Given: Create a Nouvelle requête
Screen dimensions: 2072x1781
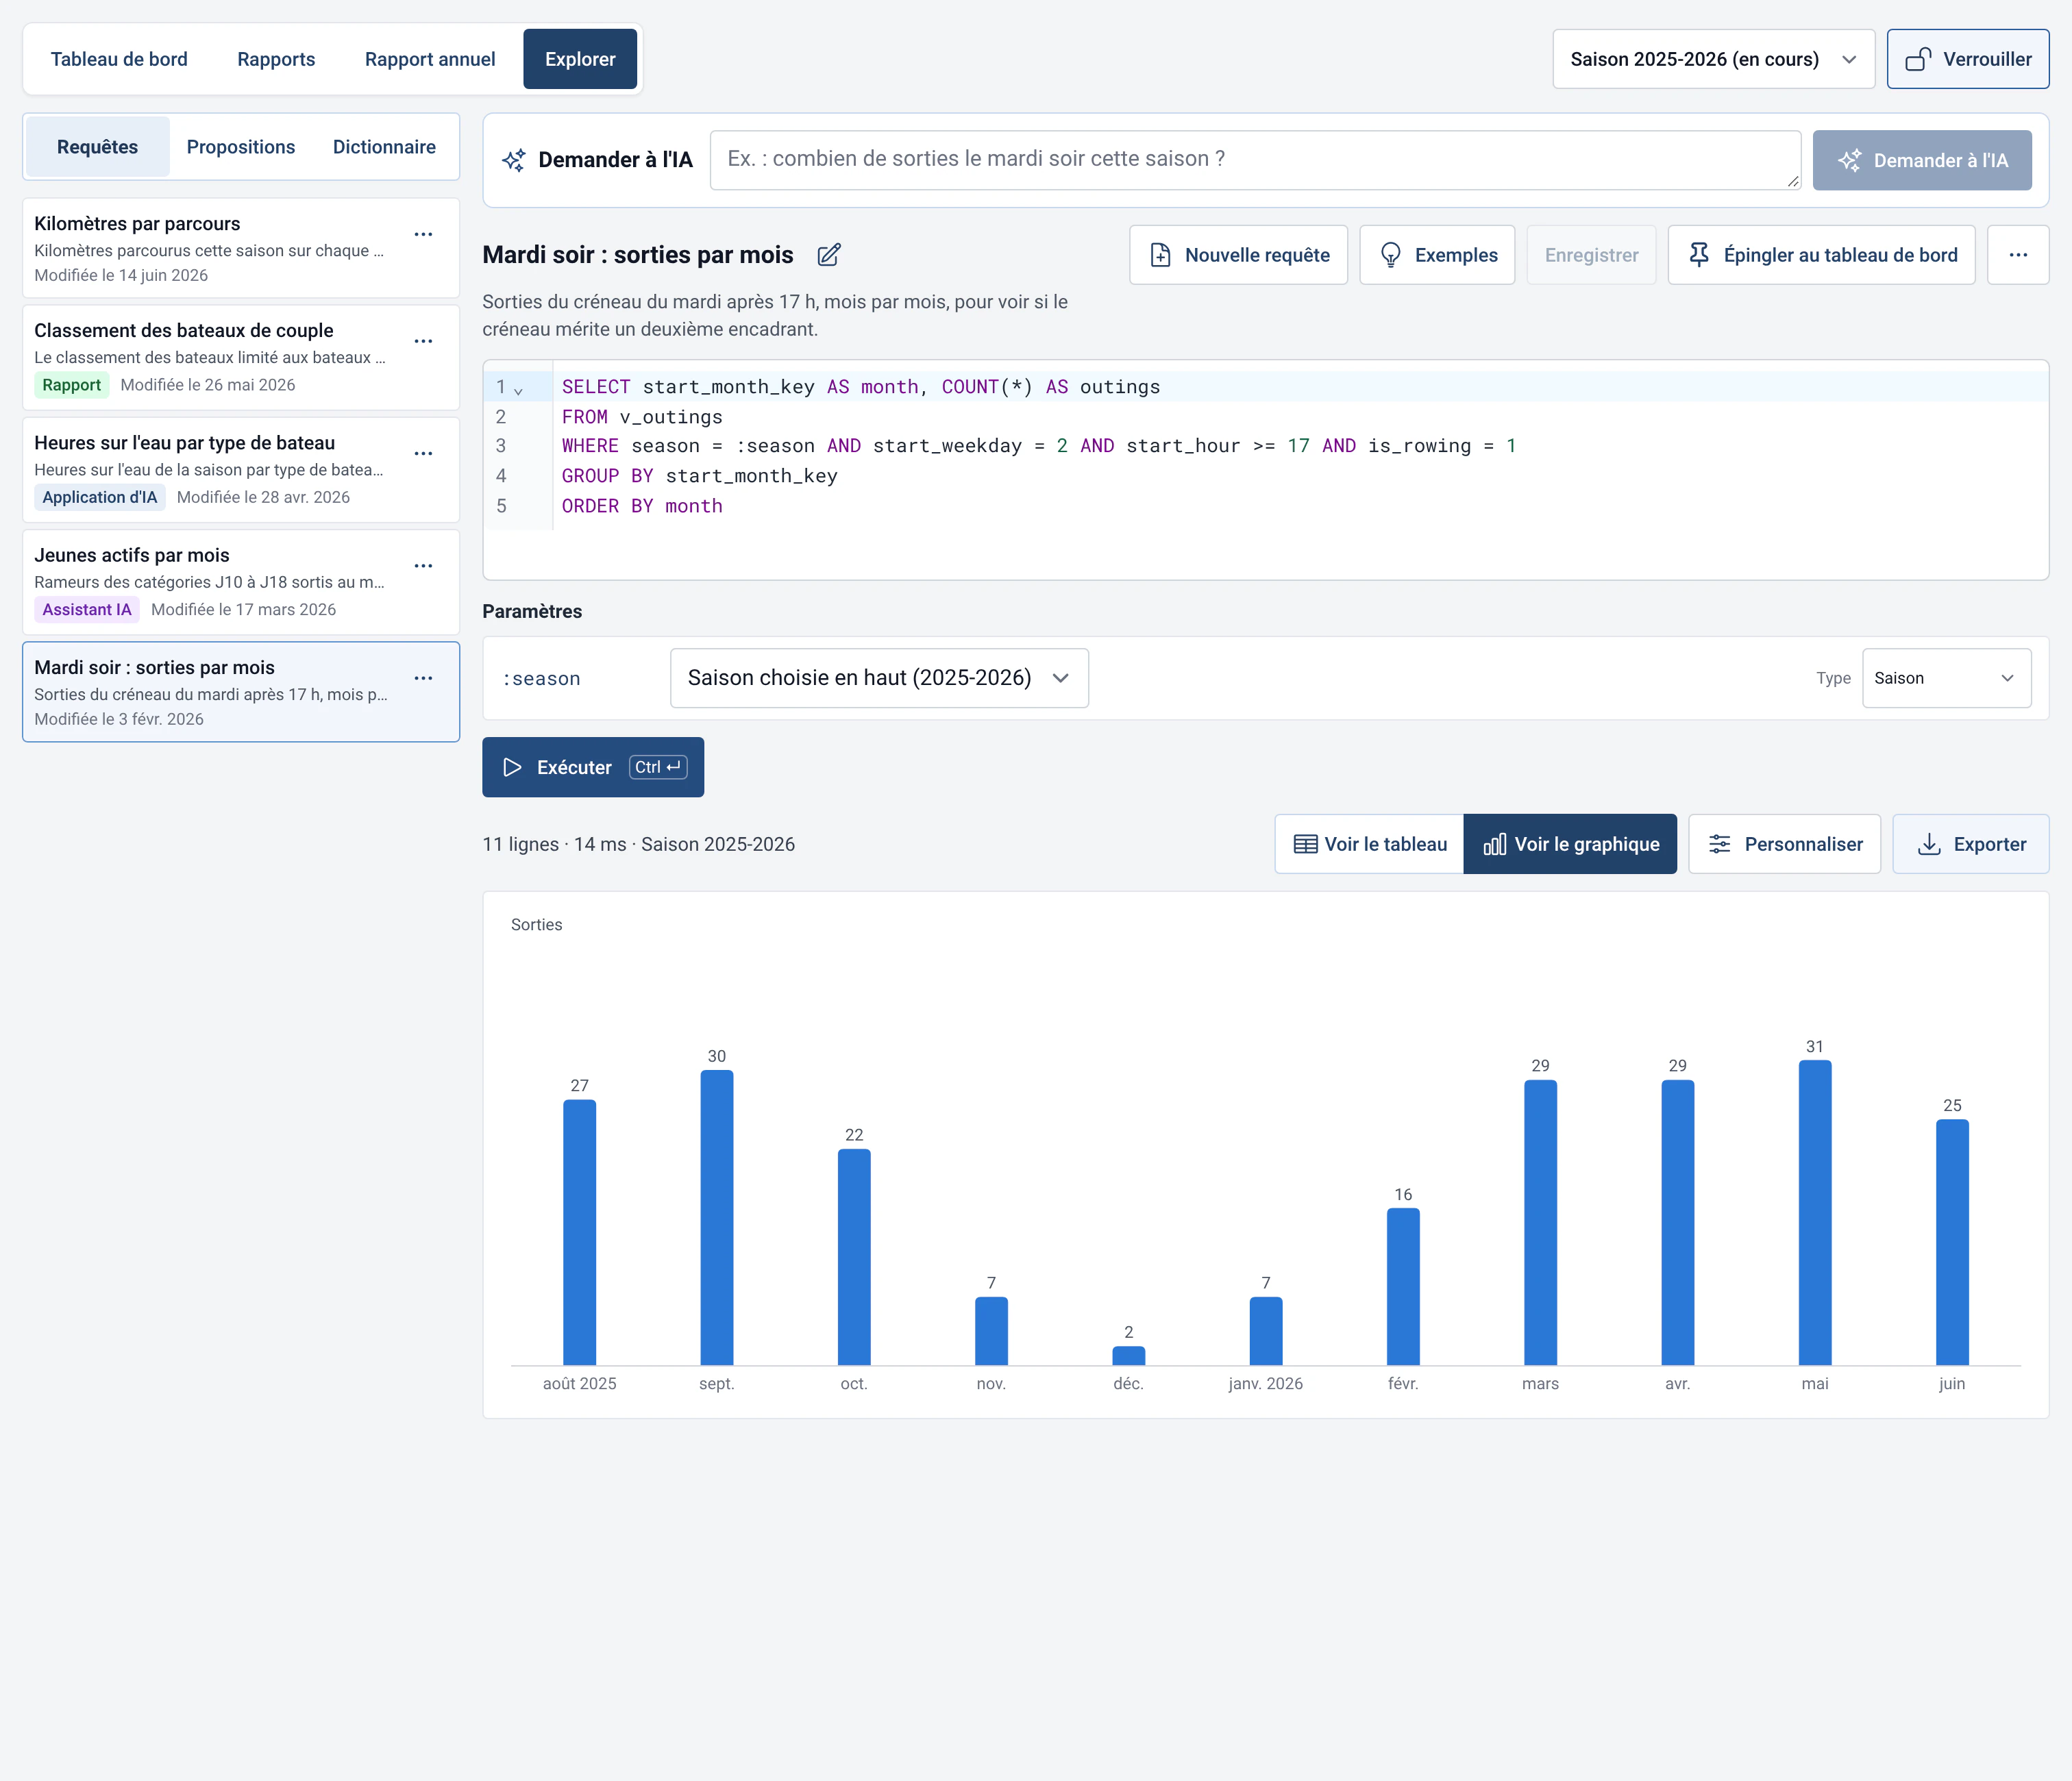Looking at the screenshot, I should tap(1238, 255).
